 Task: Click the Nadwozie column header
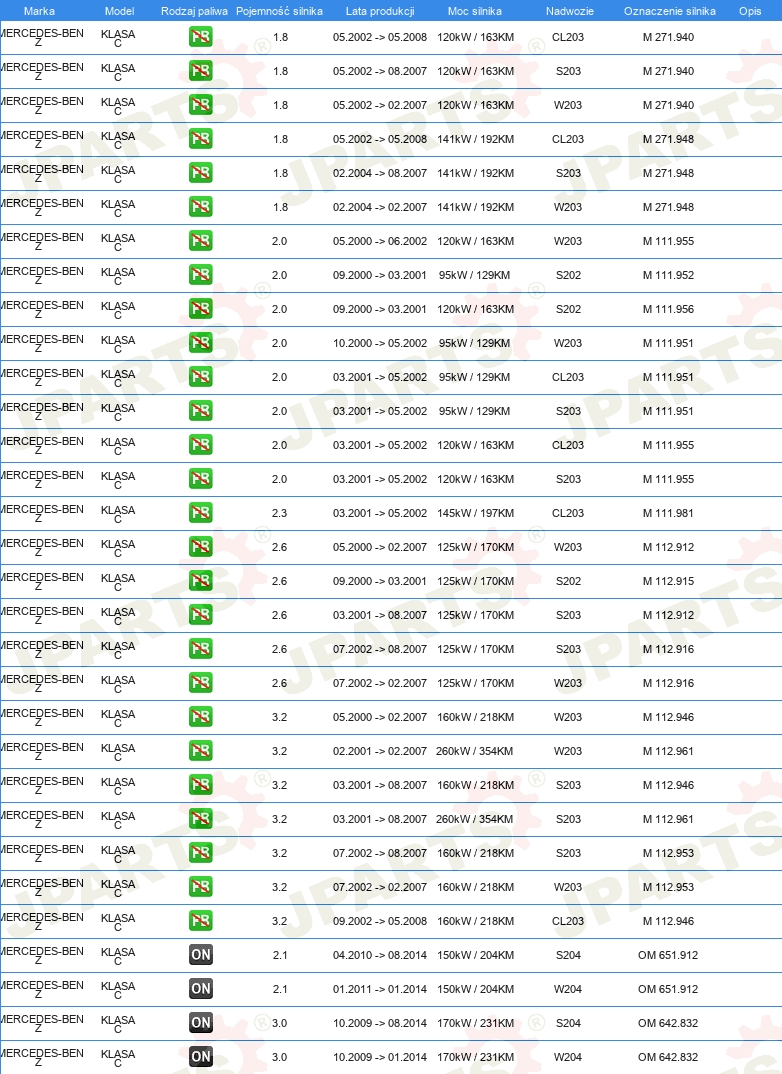[570, 11]
